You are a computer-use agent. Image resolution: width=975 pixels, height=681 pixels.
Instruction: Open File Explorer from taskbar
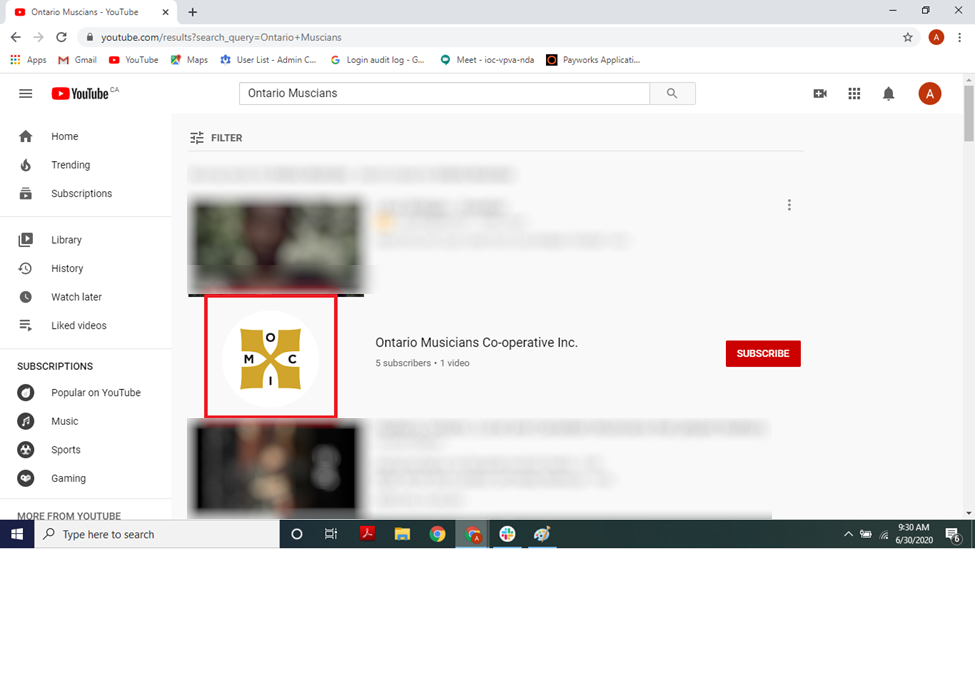point(402,534)
